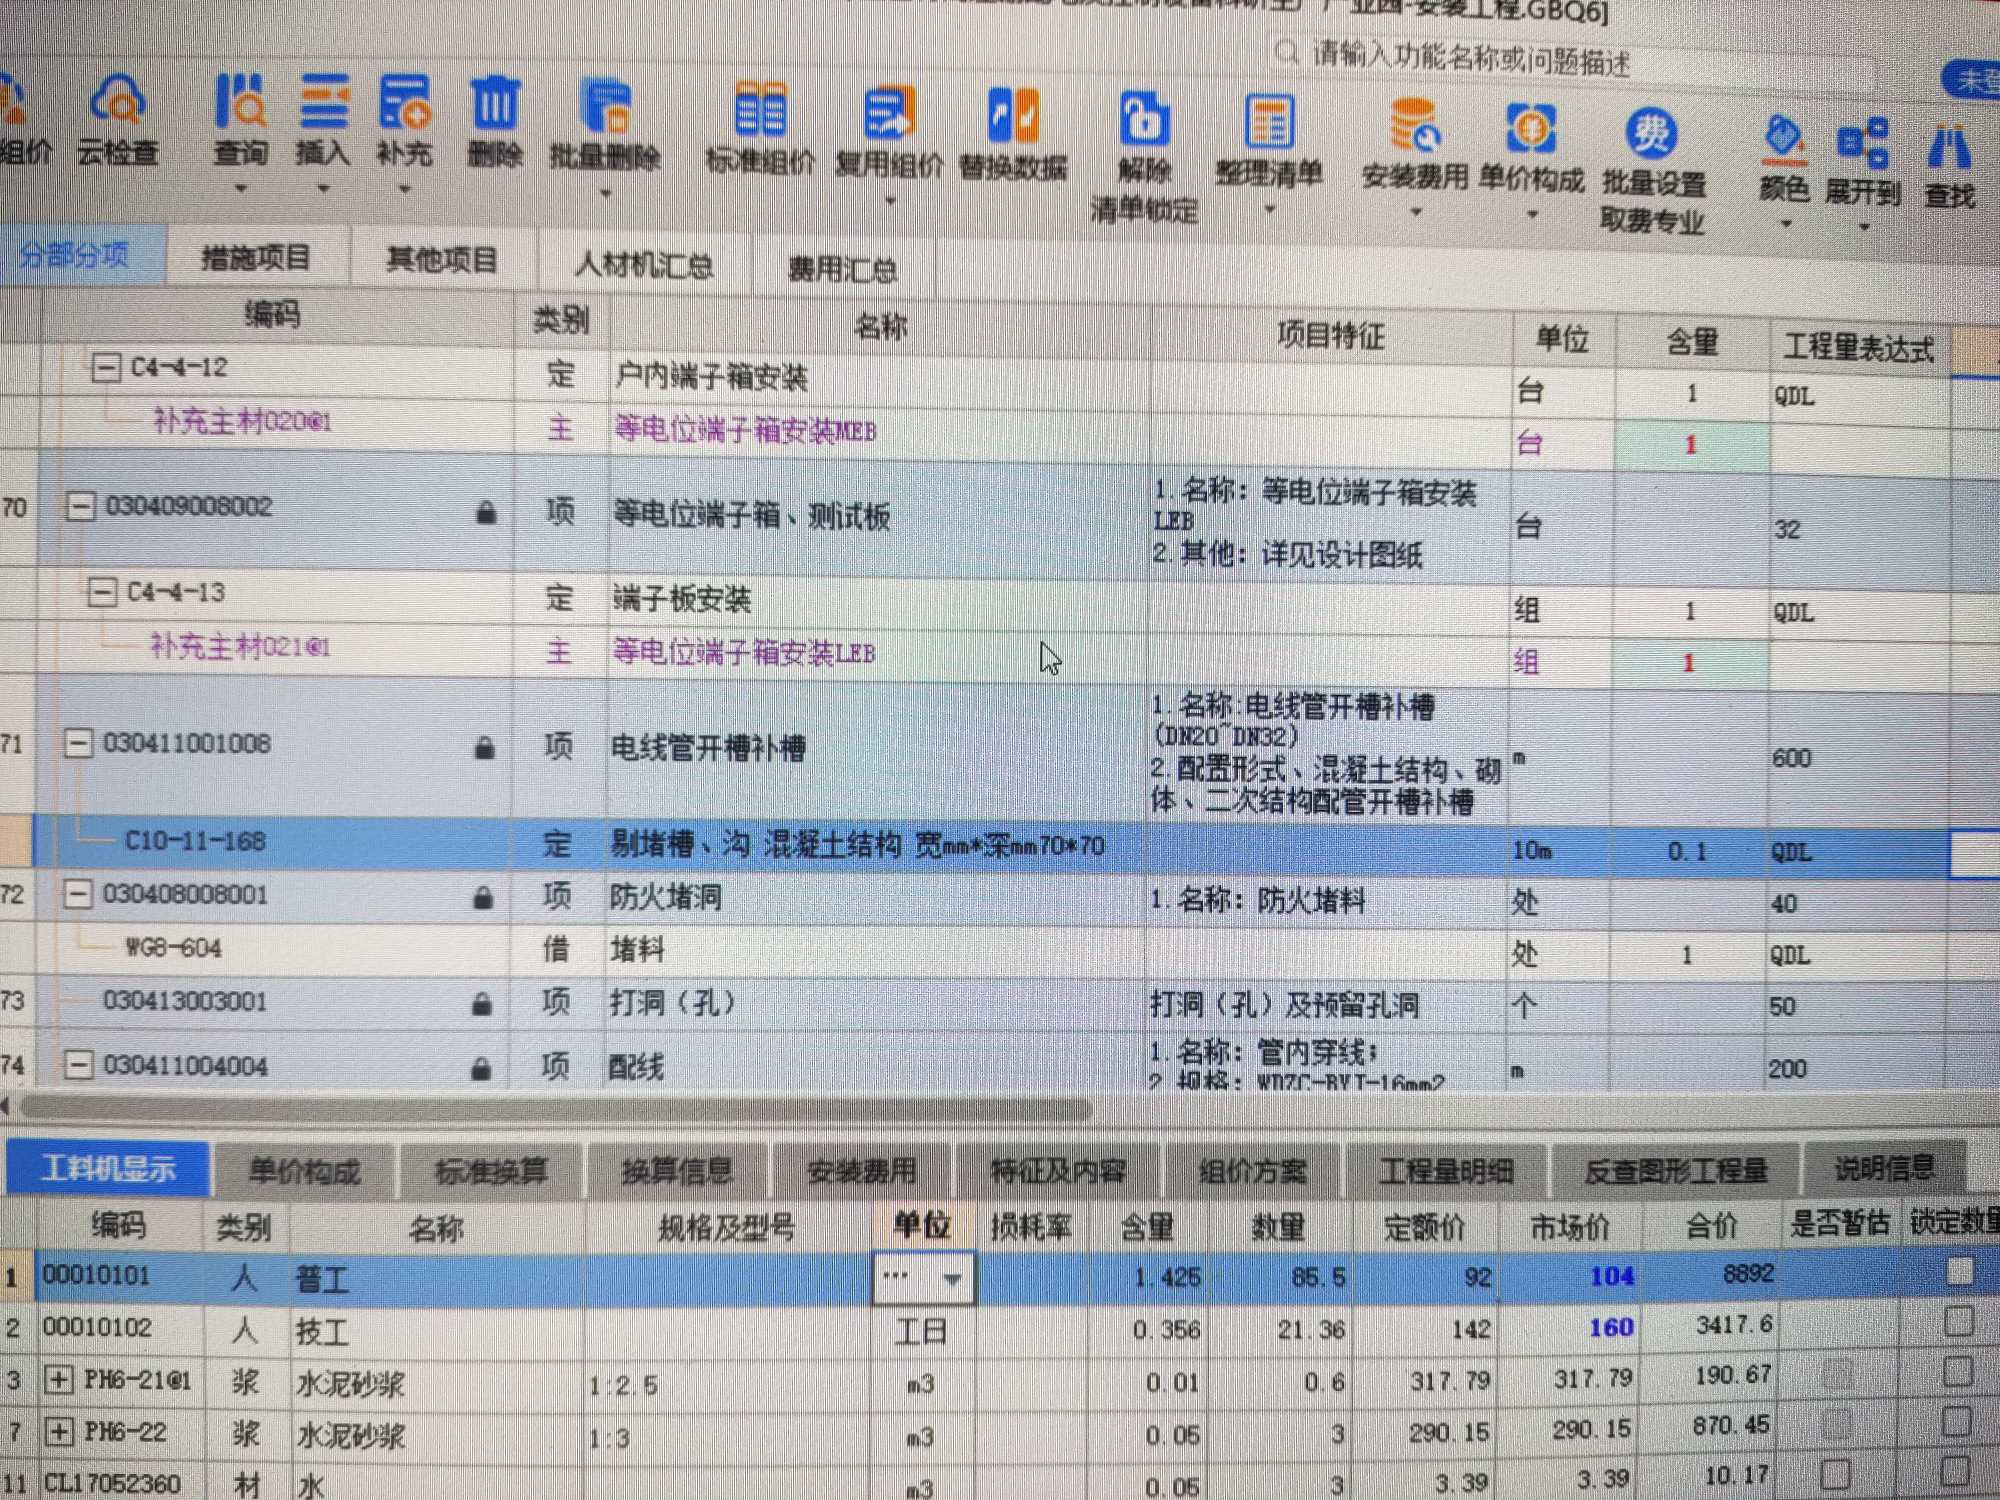
Task: Click the search magnifier icon in the help box
Action: coord(1287,52)
